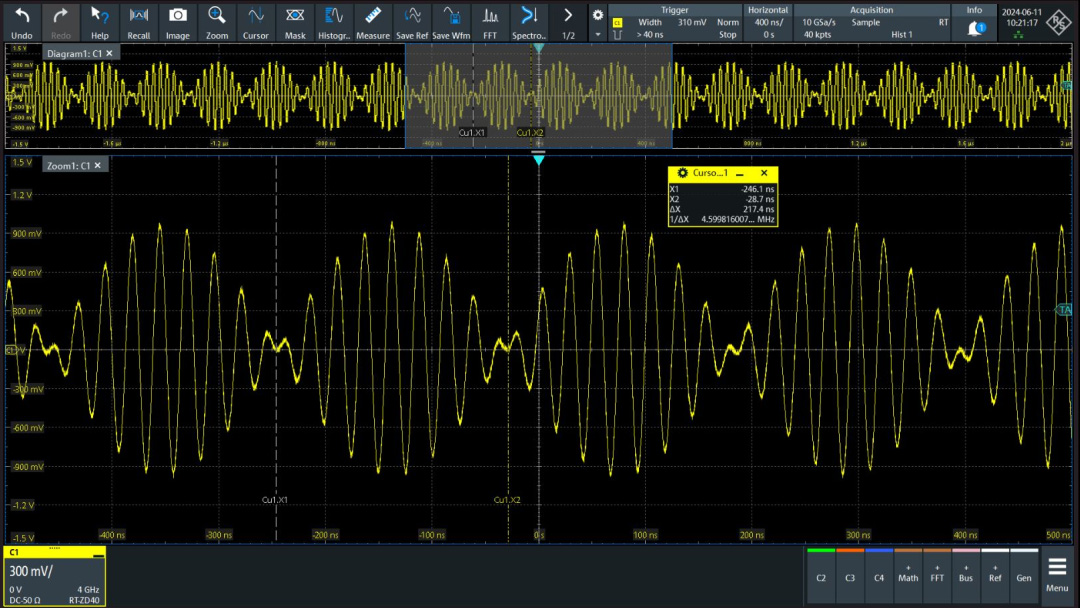
Task: Open the main Menu button
Action: 1057,575
